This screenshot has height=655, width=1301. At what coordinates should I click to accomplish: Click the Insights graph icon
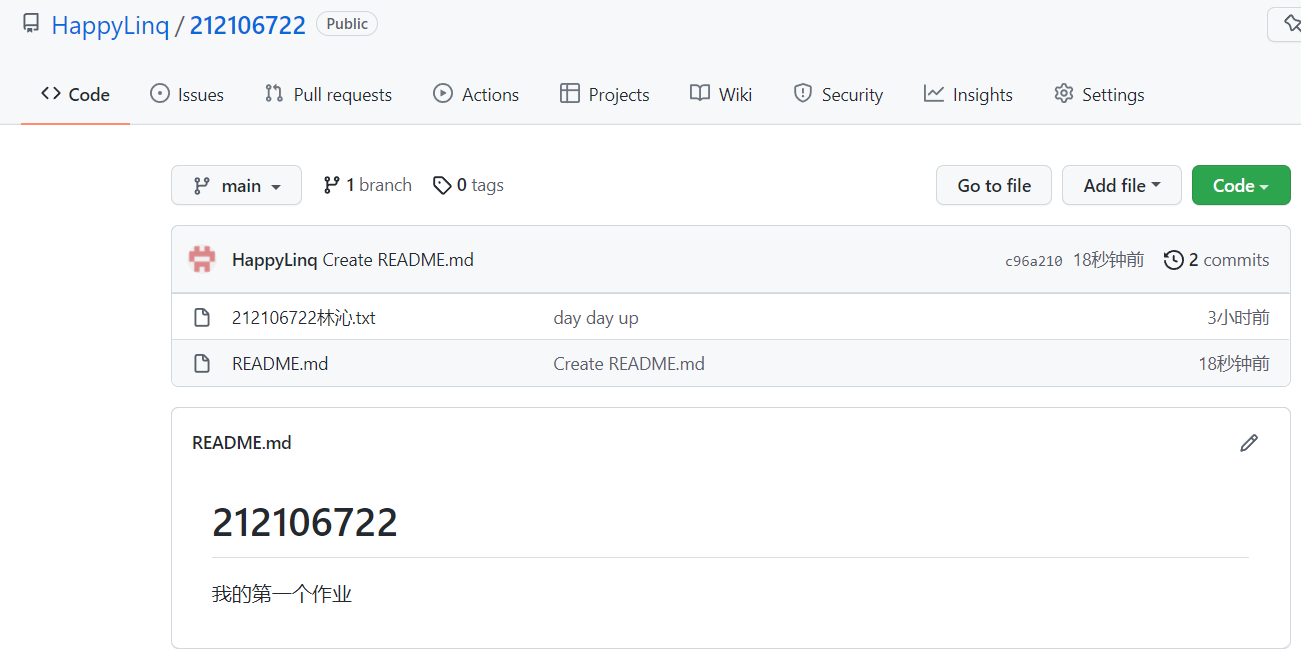[933, 93]
